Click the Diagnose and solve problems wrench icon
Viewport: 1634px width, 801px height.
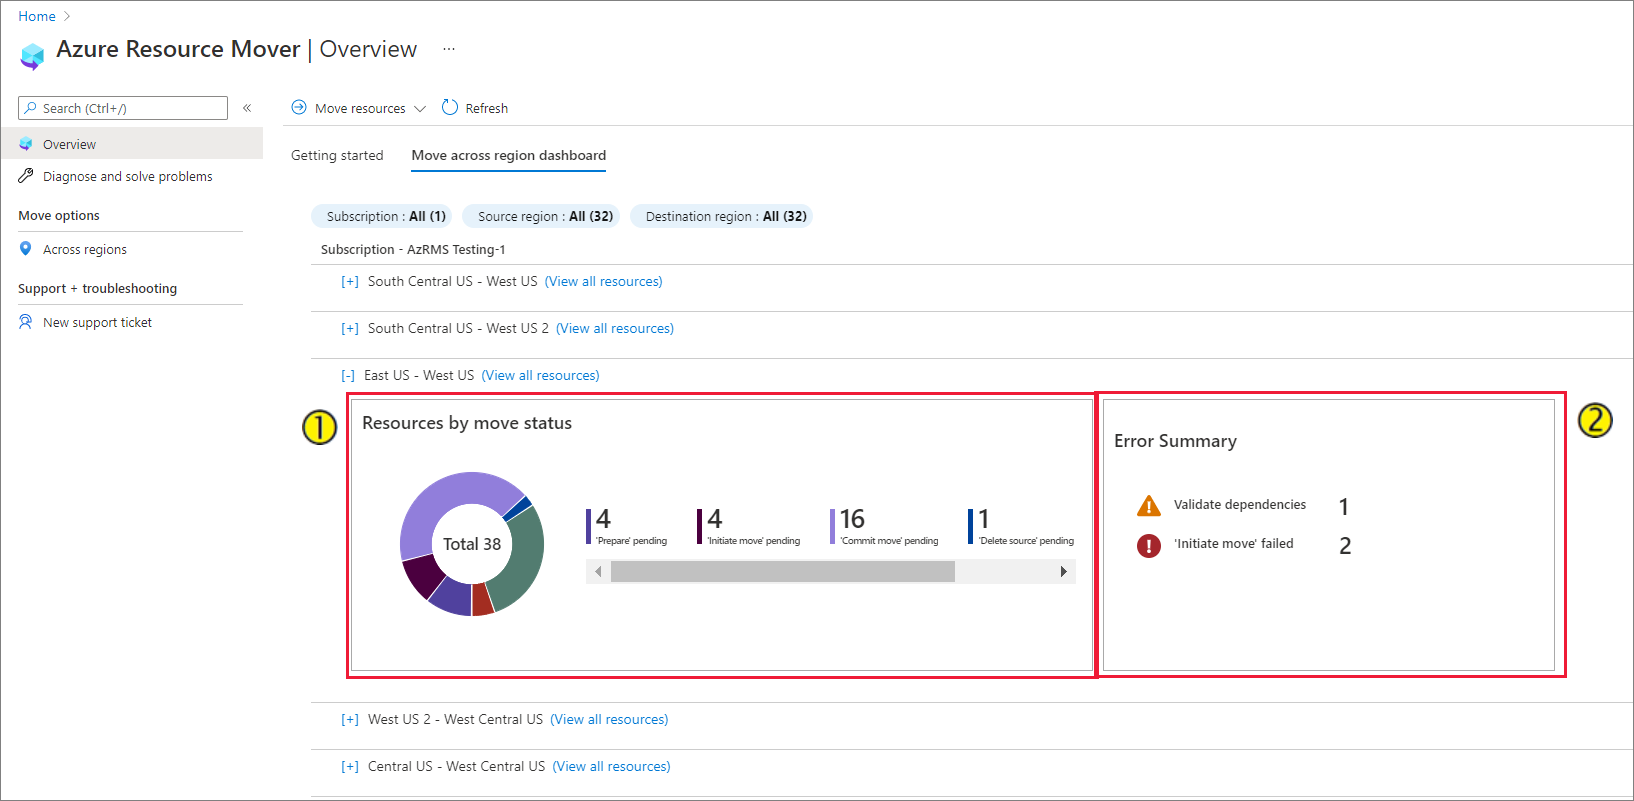click(26, 176)
